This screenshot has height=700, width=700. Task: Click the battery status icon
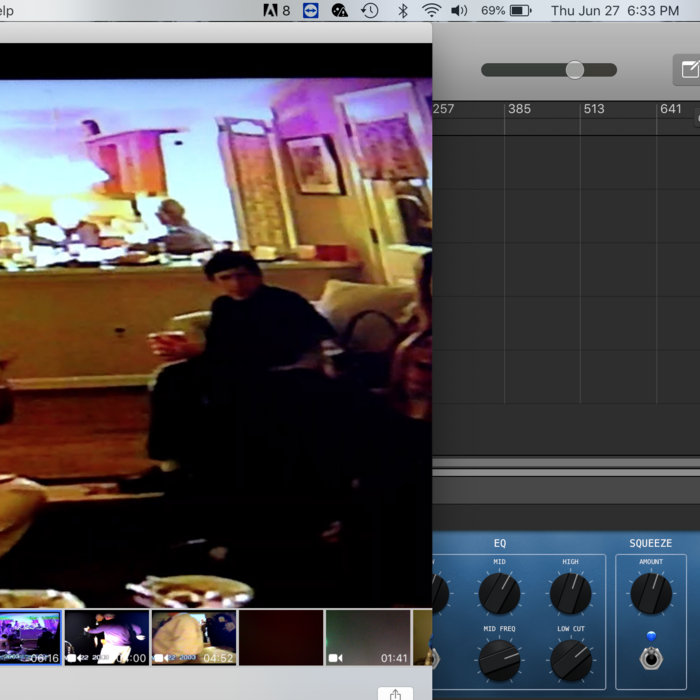pos(520,10)
